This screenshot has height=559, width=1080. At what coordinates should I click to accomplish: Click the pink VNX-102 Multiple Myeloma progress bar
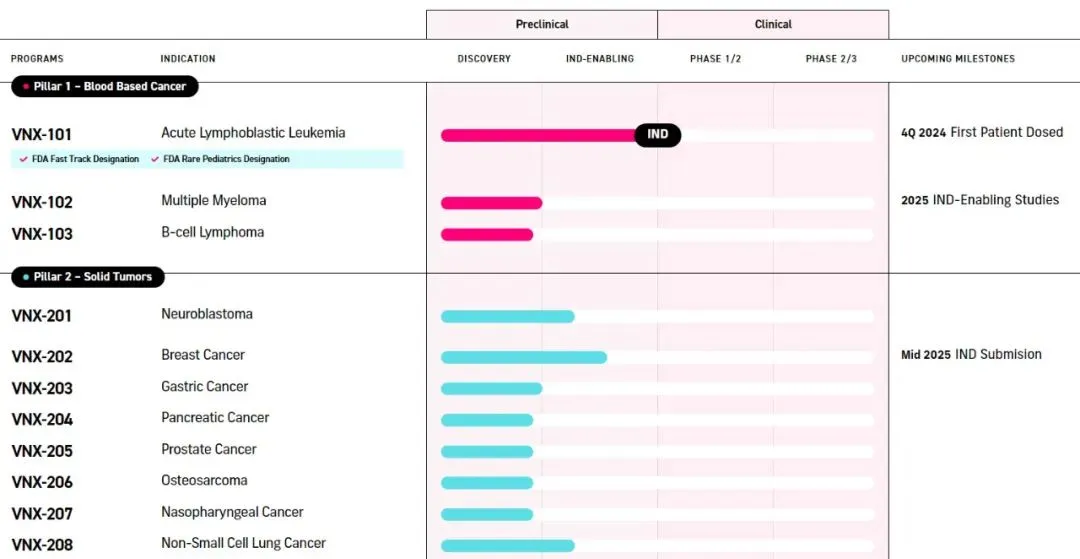click(x=492, y=203)
